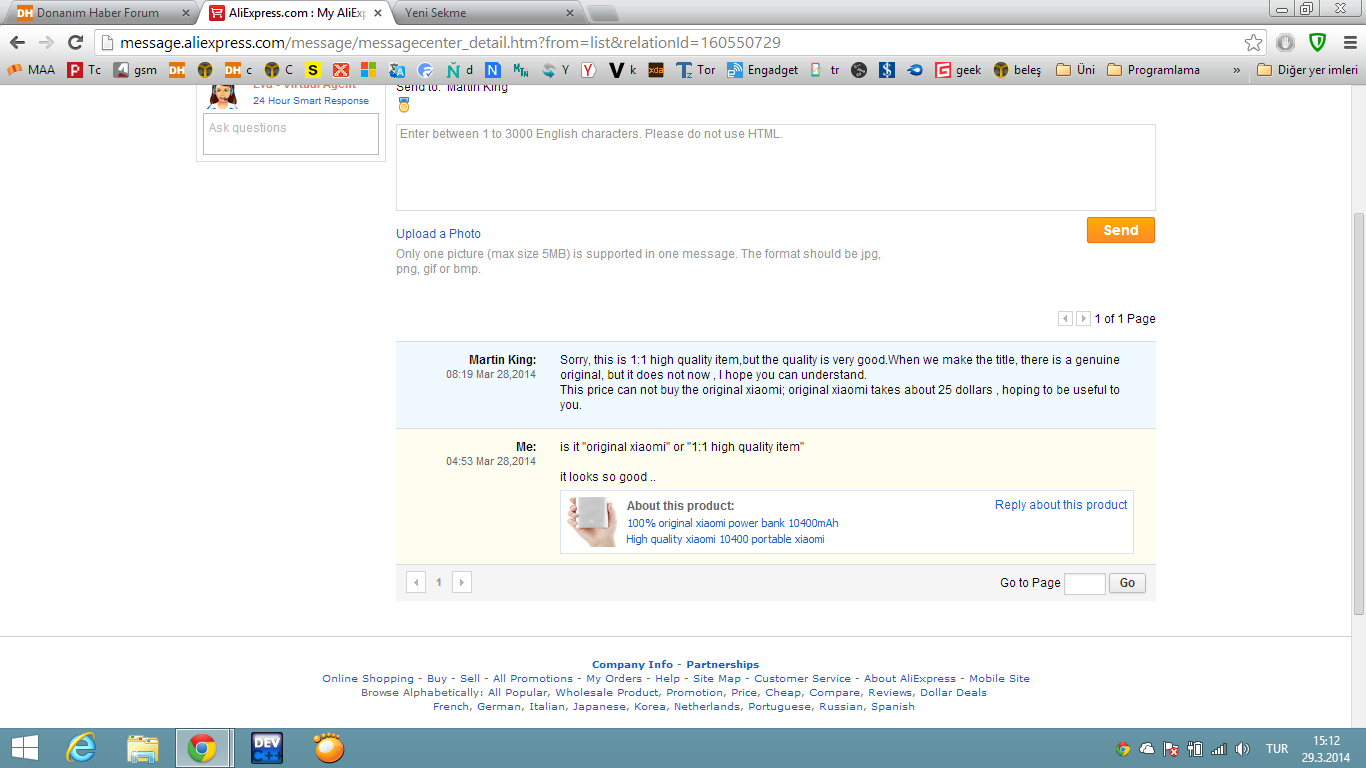Image resolution: width=1366 pixels, height=768 pixels.
Task: Click the browser address bar URL
Action: (450, 43)
